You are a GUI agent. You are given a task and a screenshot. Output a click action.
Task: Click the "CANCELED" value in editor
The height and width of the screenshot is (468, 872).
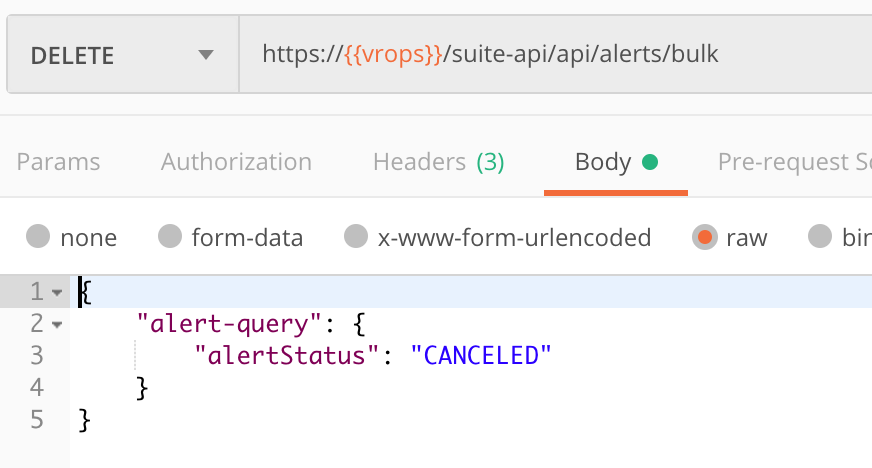[480, 356]
